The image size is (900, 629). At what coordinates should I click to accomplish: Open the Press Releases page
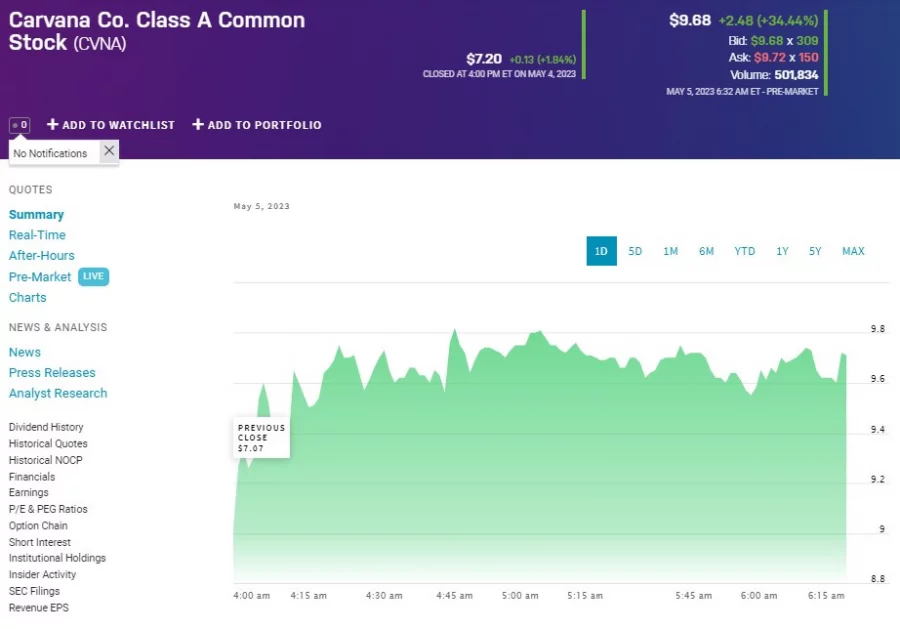point(52,372)
